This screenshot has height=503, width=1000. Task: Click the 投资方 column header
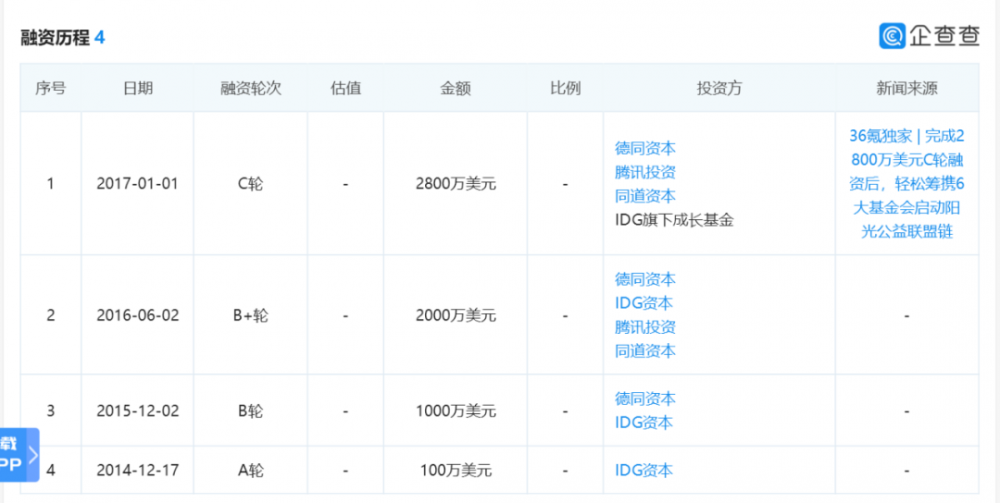(719, 88)
